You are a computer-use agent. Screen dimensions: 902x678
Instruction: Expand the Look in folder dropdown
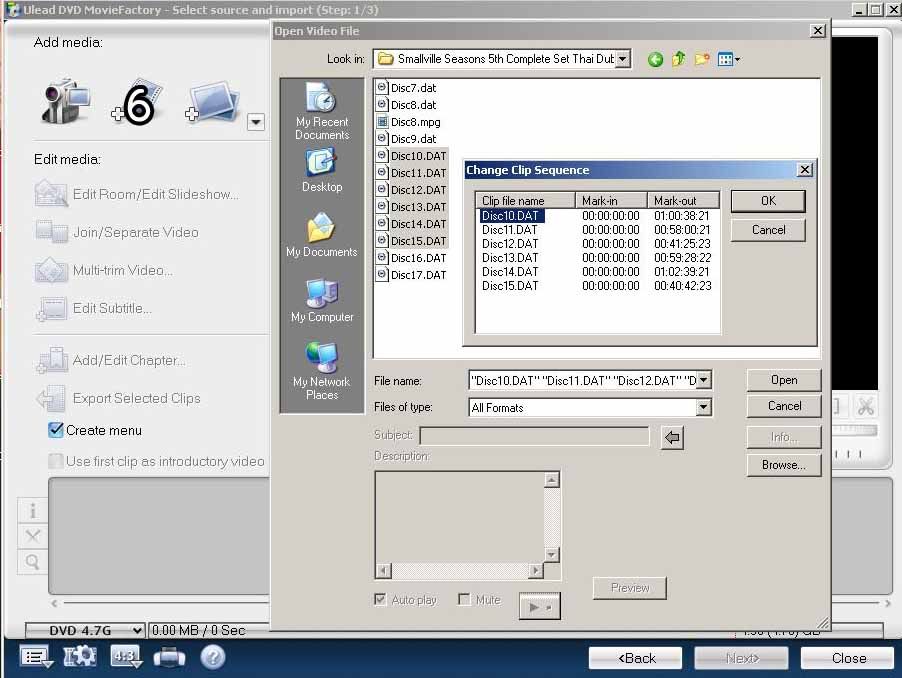pos(623,60)
